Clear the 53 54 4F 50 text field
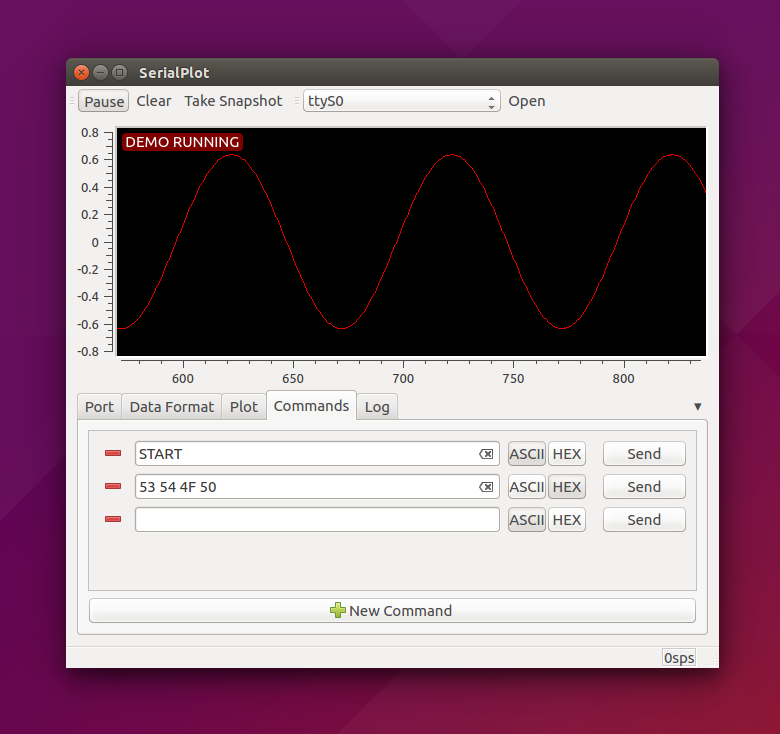The height and width of the screenshot is (734, 780). [486, 487]
